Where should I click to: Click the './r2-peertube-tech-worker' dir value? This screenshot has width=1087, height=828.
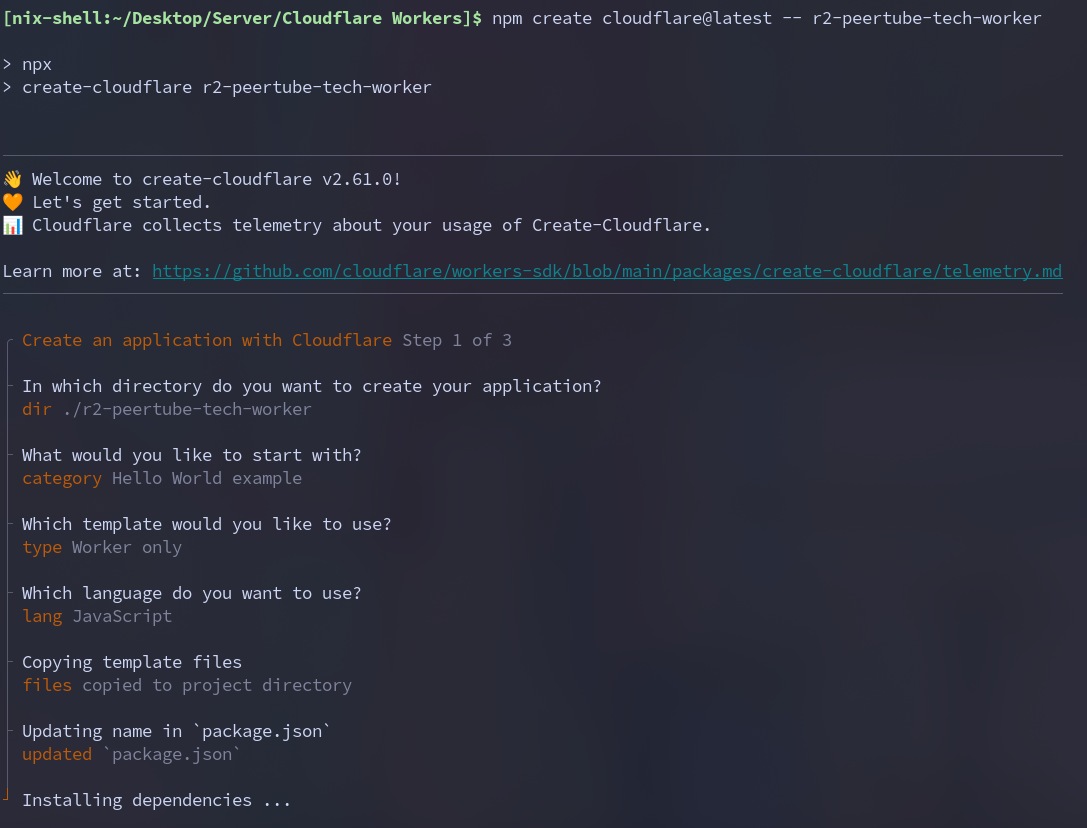point(186,409)
